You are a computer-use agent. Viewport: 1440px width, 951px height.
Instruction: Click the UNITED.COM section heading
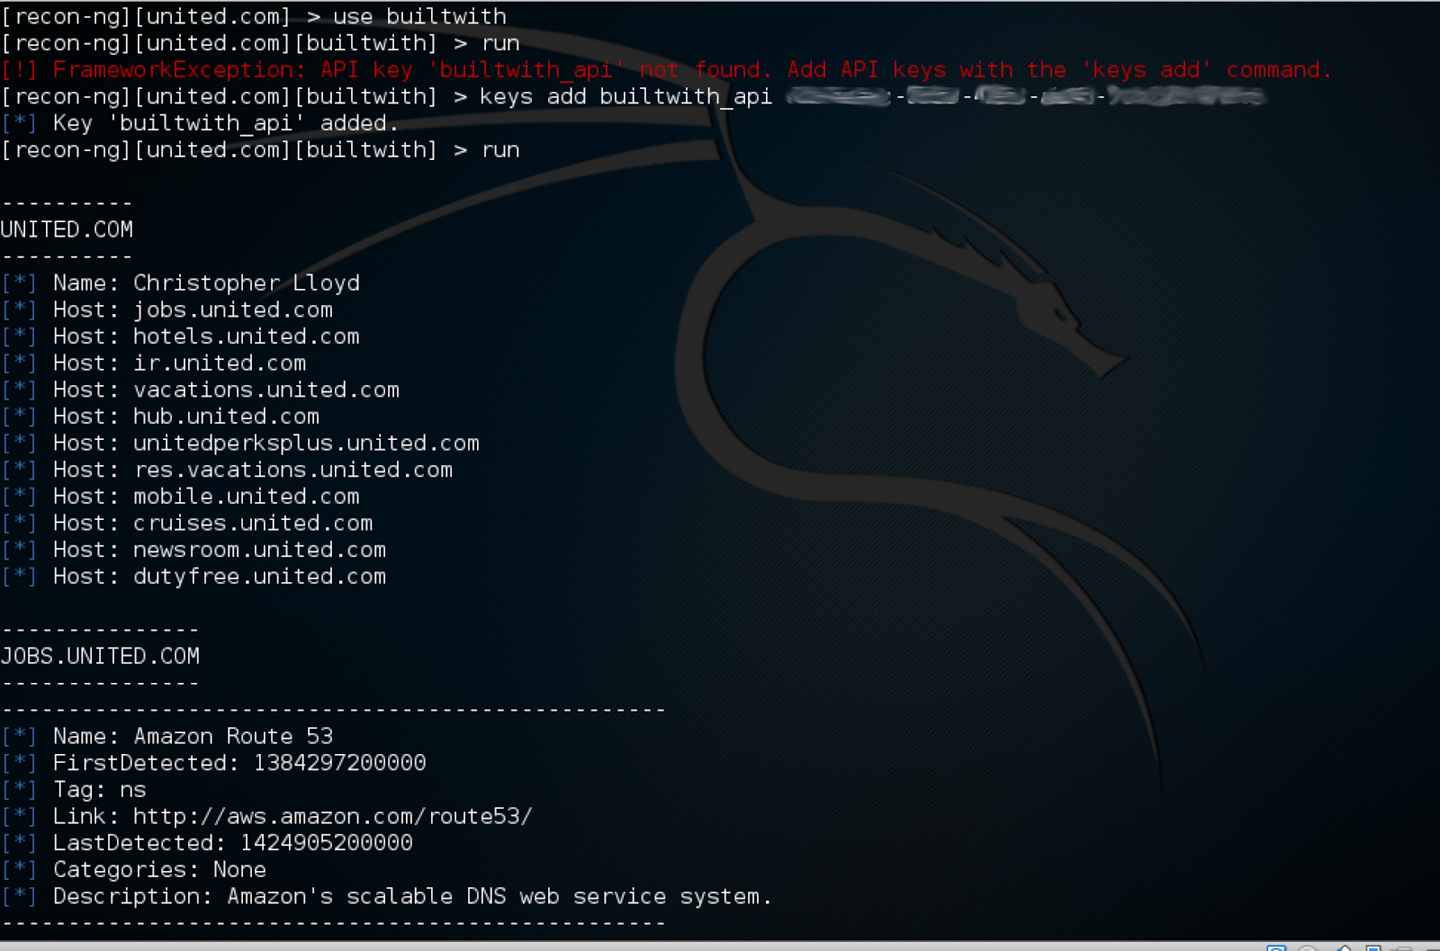(x=67, y=230)
